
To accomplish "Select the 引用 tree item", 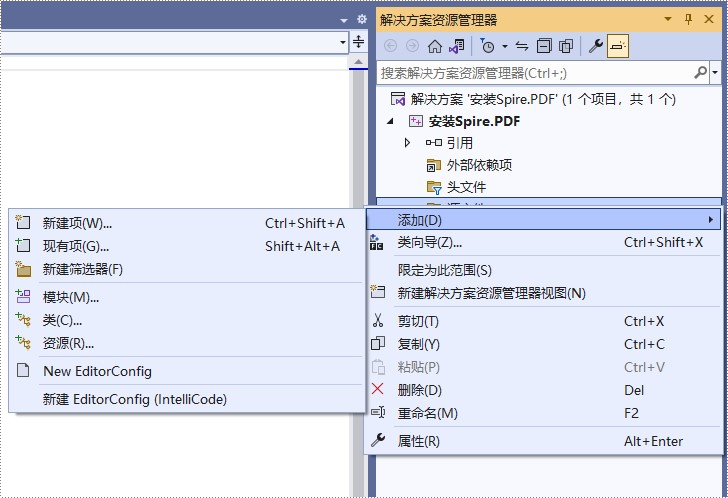I will tap(449, 143).
